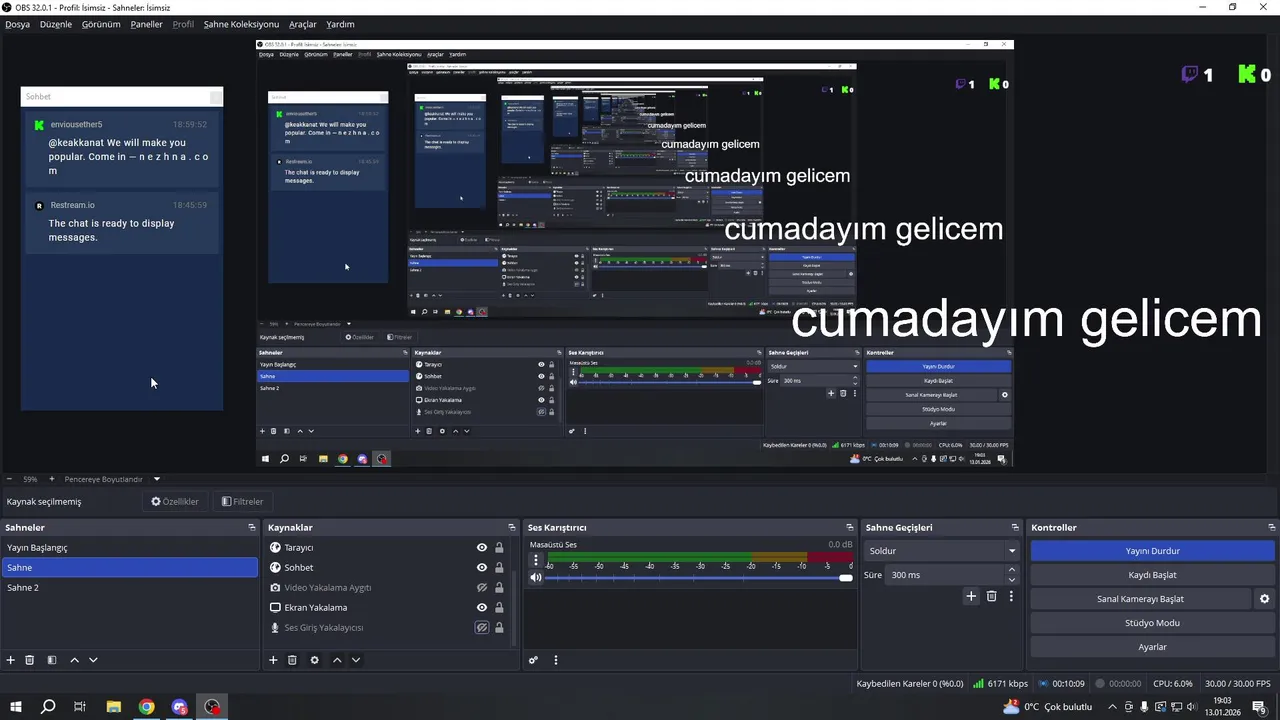Open advanced audio properties gears icon

534,660
